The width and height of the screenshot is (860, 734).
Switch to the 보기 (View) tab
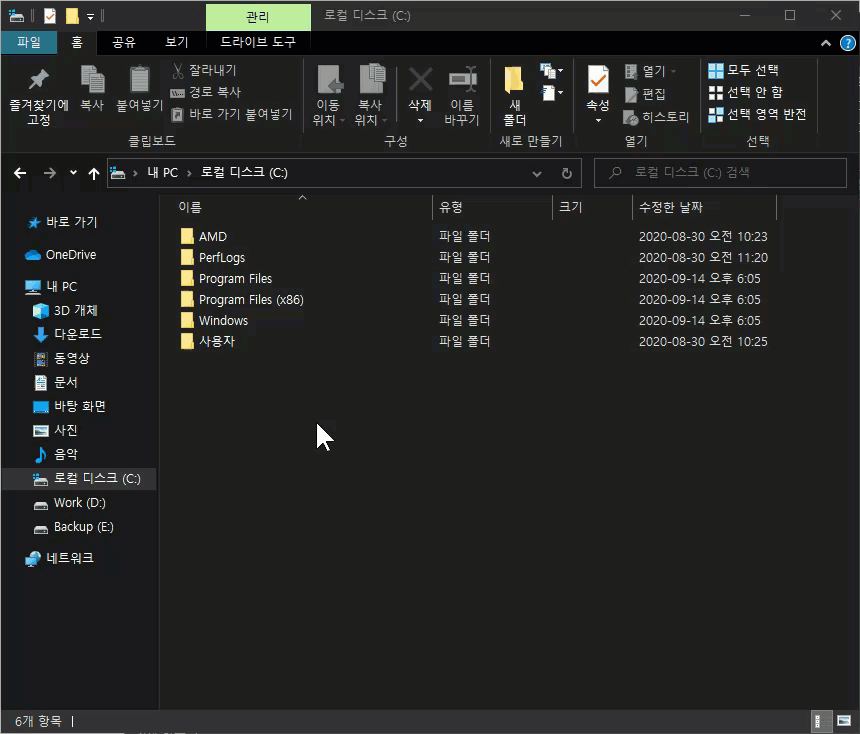coord(177,42)
